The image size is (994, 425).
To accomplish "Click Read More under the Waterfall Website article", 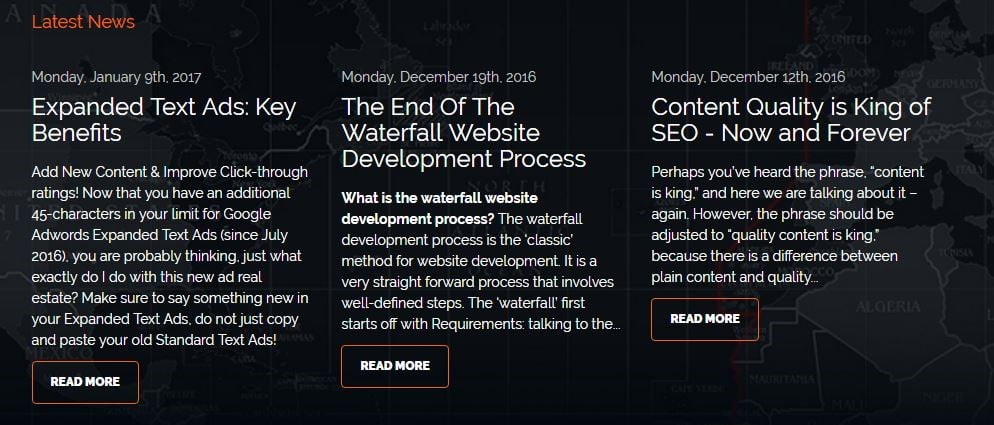I will click(x=395, y=366).
